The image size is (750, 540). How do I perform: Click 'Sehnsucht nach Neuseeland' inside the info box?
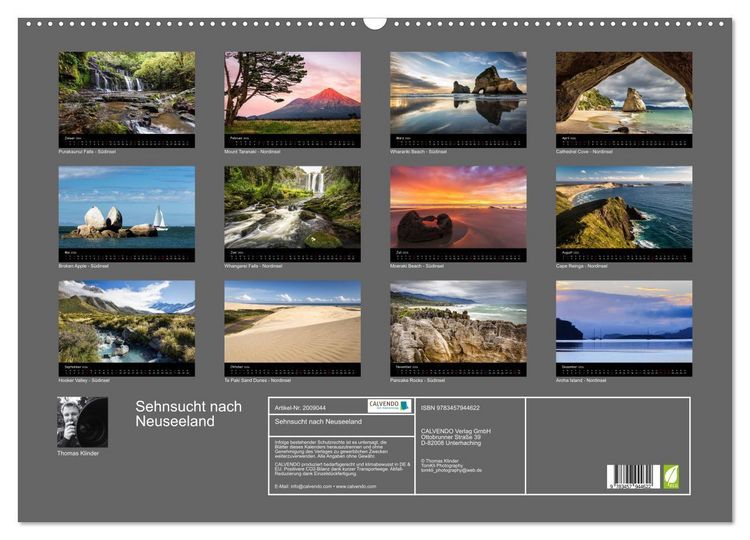[318, 421]
